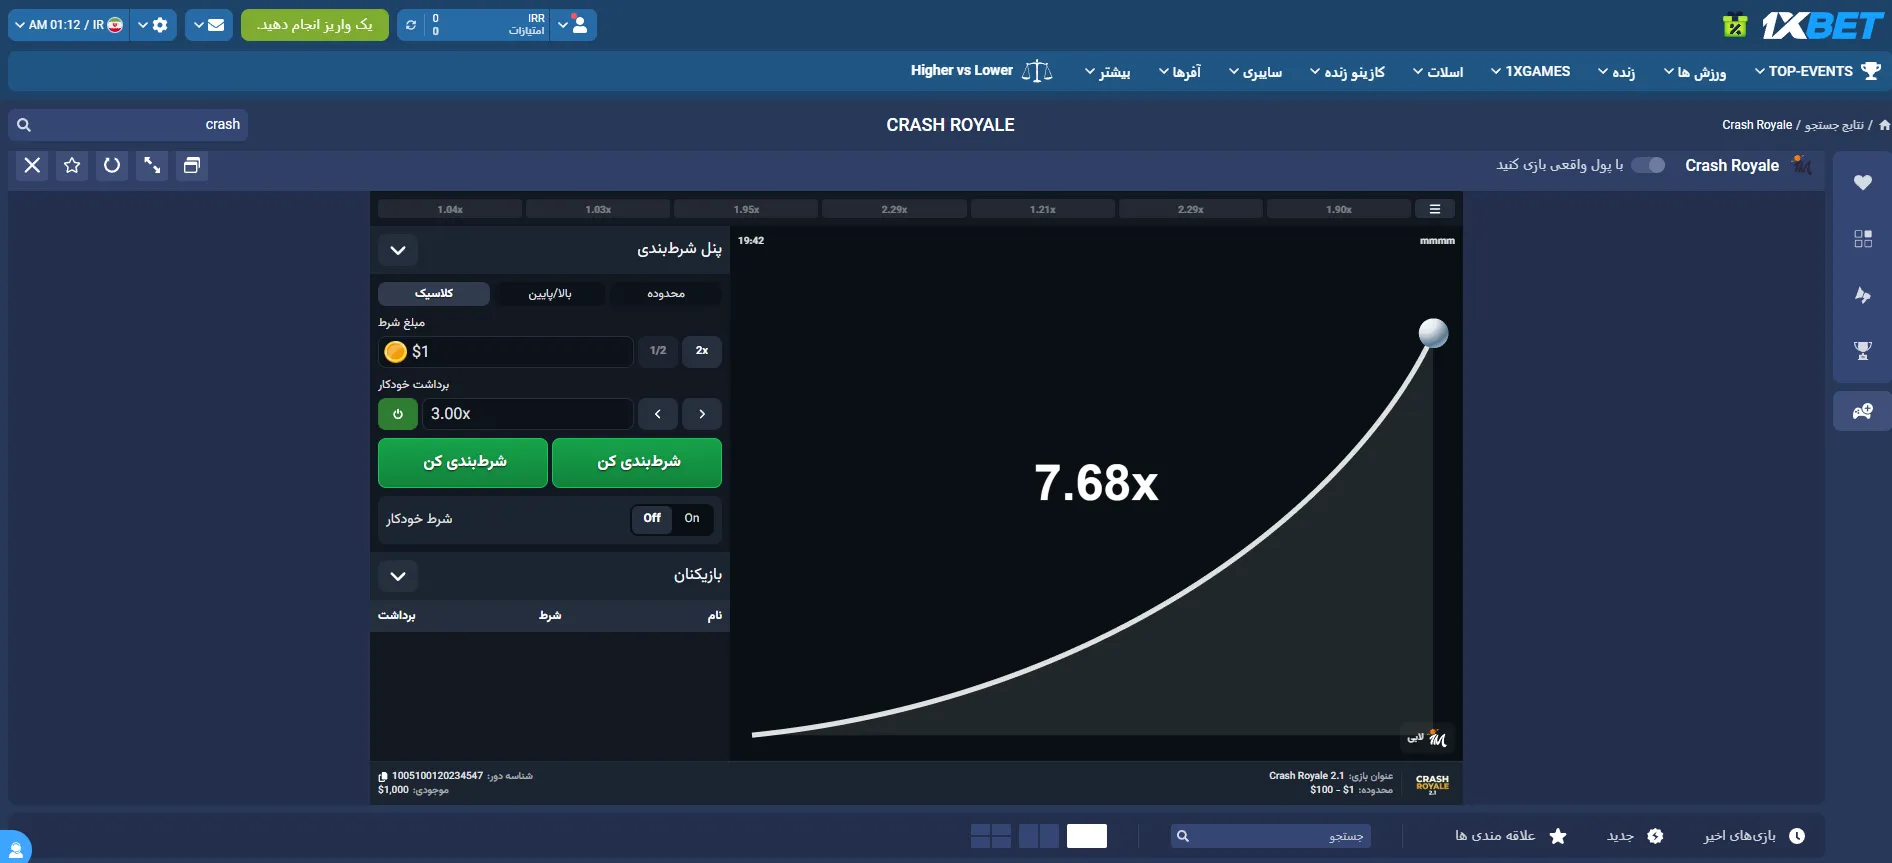This screenshot has height=863, width=1892.
Task: Select the محدوده range tab
Action: click(x=666, y=293)
